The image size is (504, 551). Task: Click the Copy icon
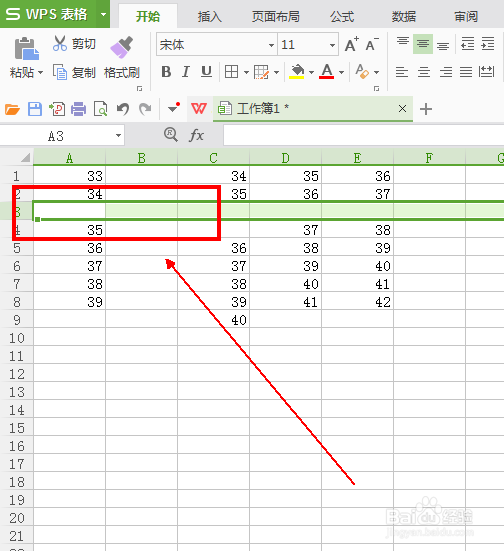click(x=60, y=72)
